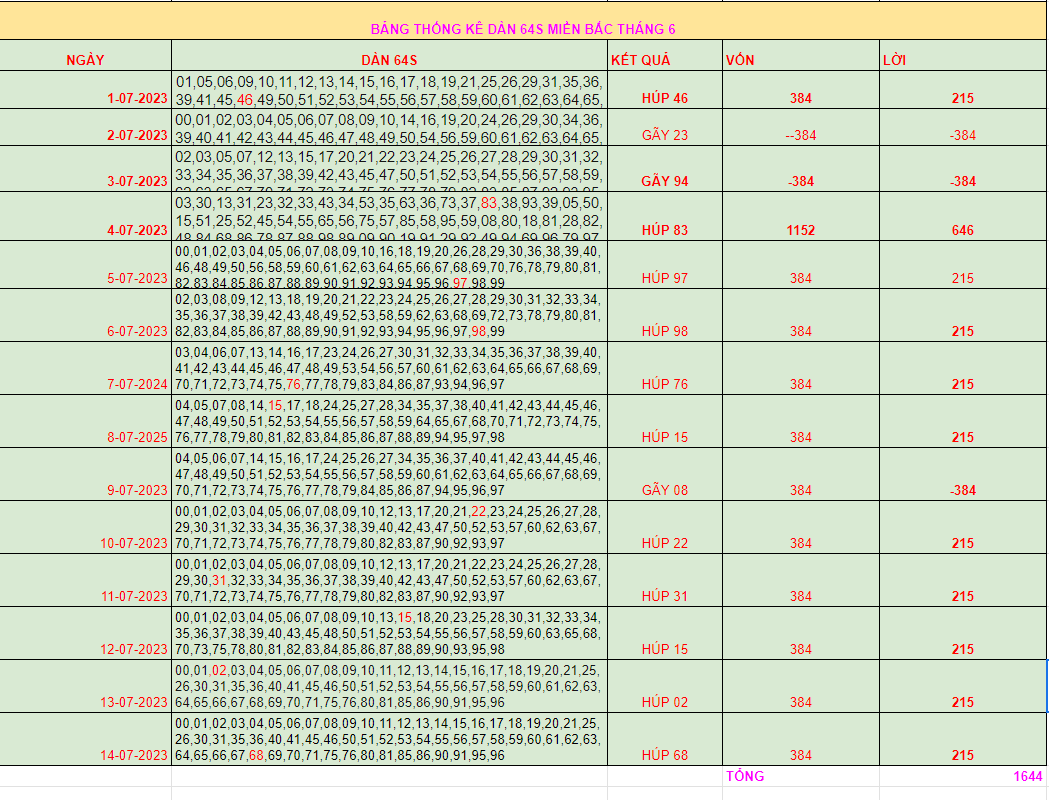Click result cell GÃY 94
This screenshot has height=800, width=1049.
click(665, 169)
